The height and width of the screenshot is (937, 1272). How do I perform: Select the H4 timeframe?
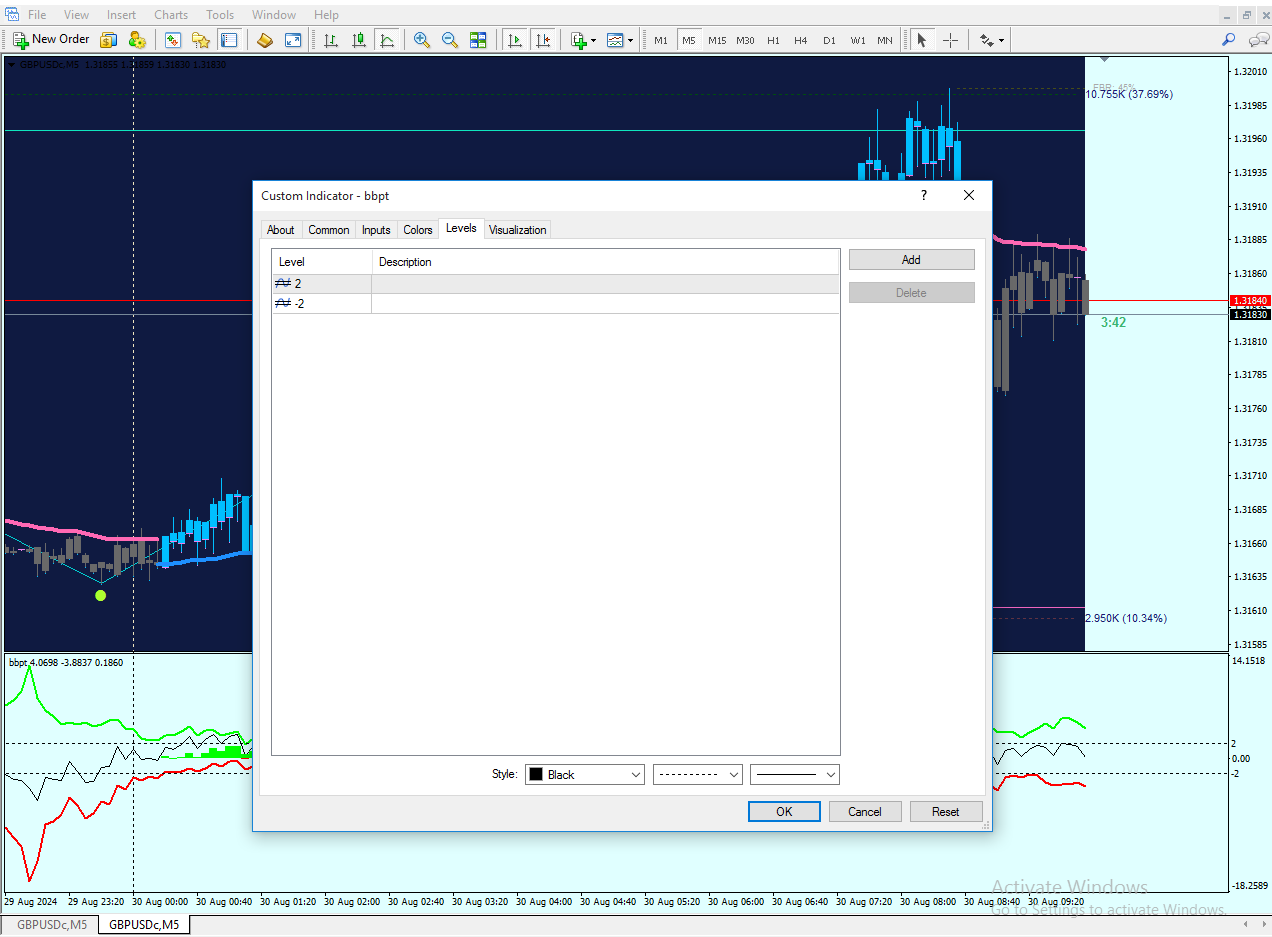801,41
